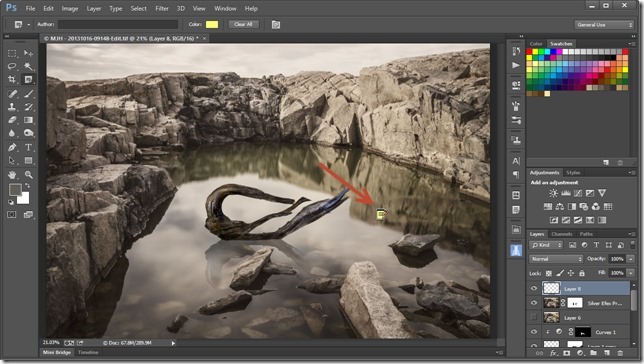Click the yellow note Color swatch
The image size is (644, 364).
click(212, 25)
